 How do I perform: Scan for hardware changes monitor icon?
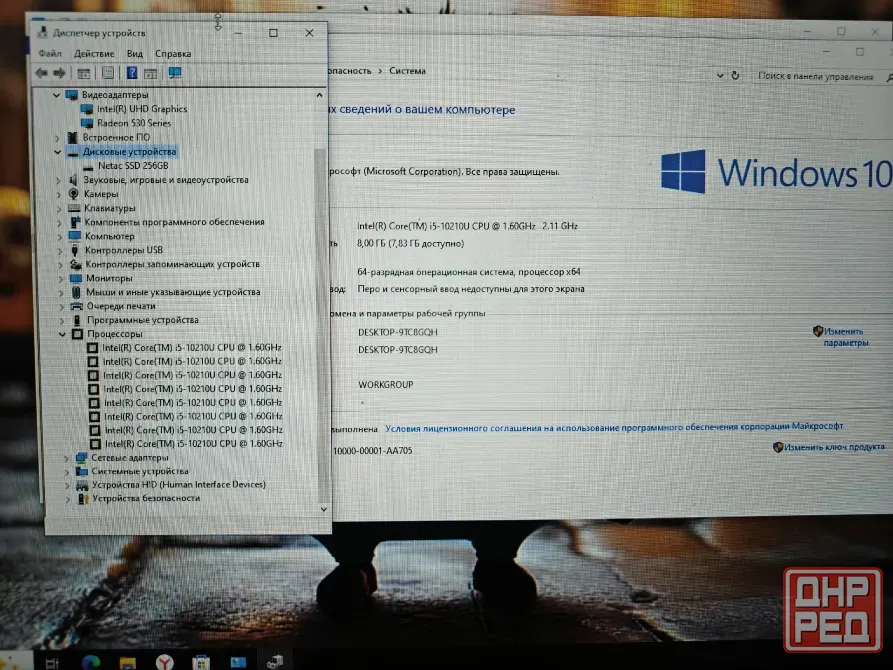click(x=175, y=73)
